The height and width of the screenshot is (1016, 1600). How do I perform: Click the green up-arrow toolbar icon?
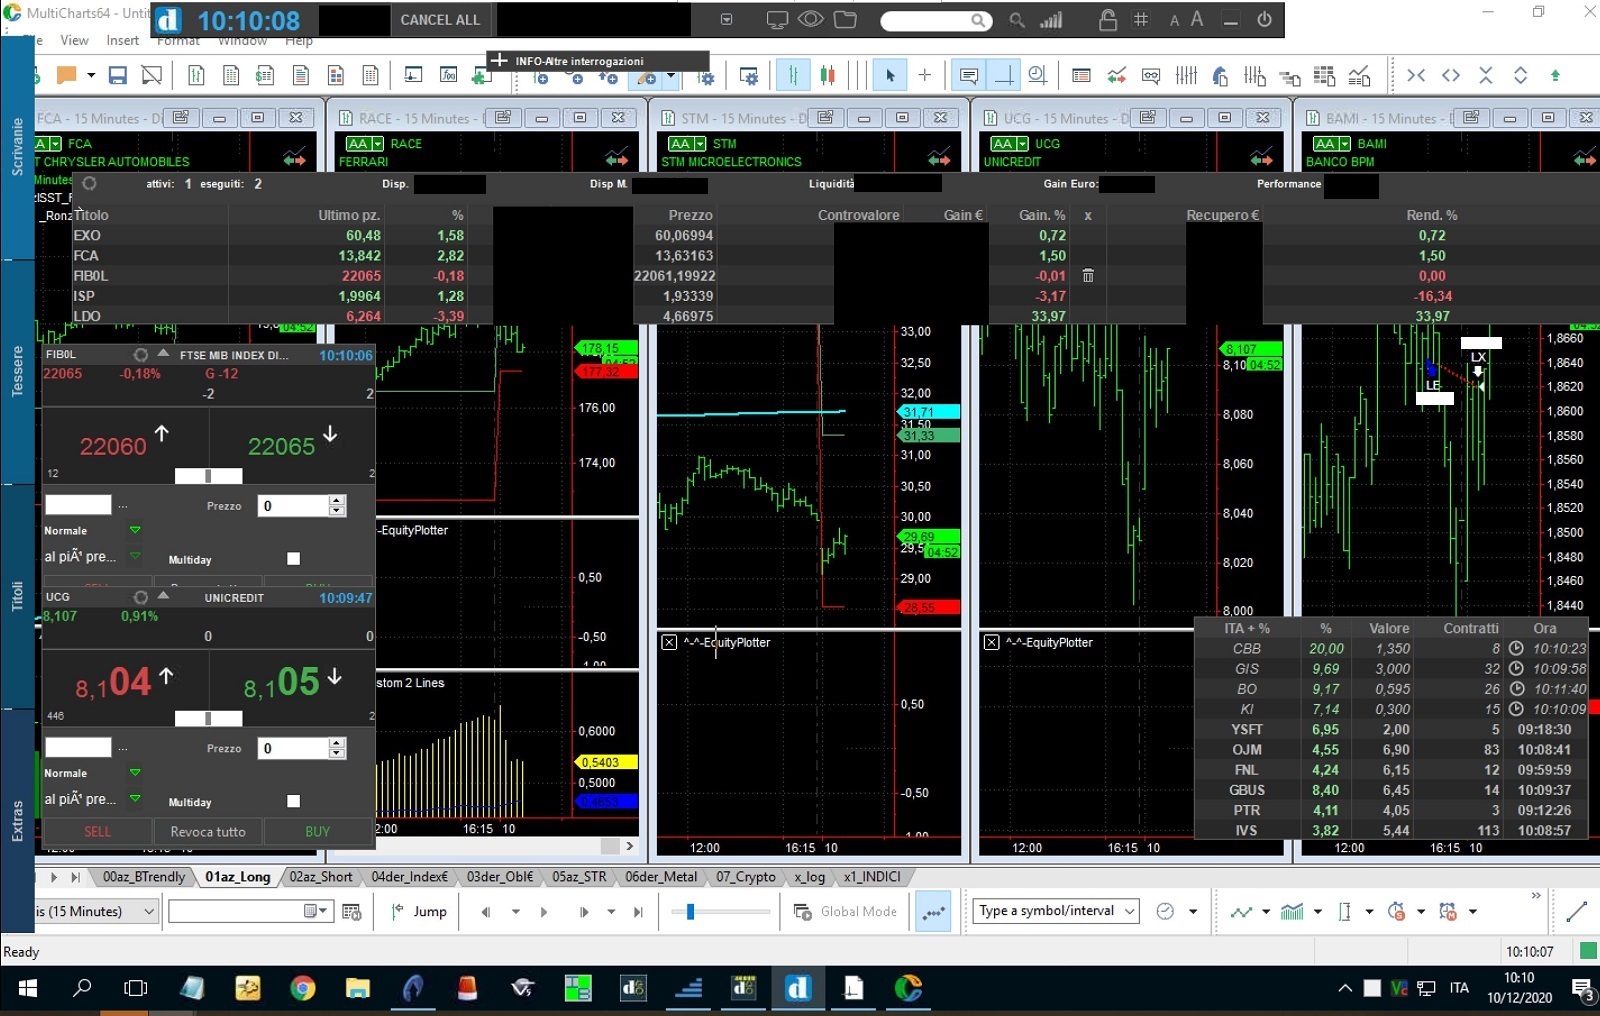[x=1555, y=75]
